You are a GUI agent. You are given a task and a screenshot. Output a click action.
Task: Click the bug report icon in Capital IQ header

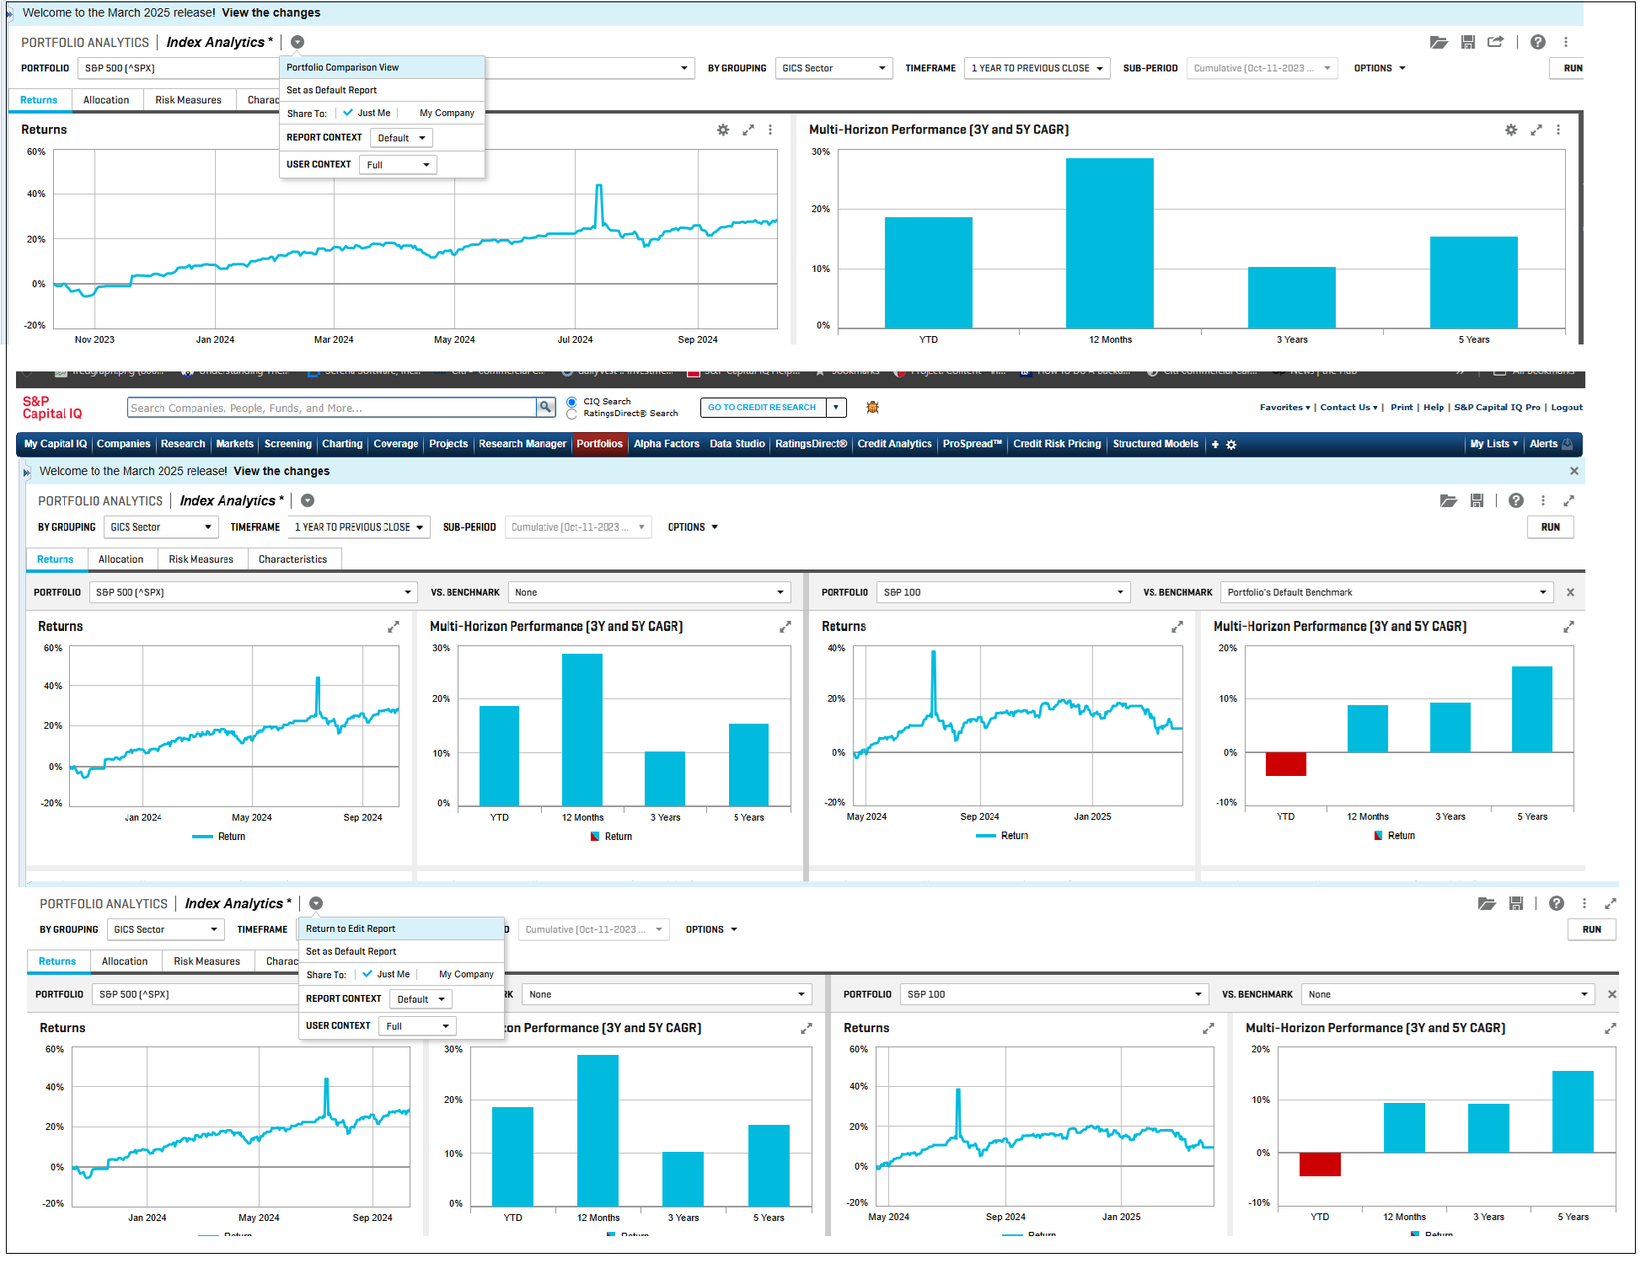pos(872,407)
